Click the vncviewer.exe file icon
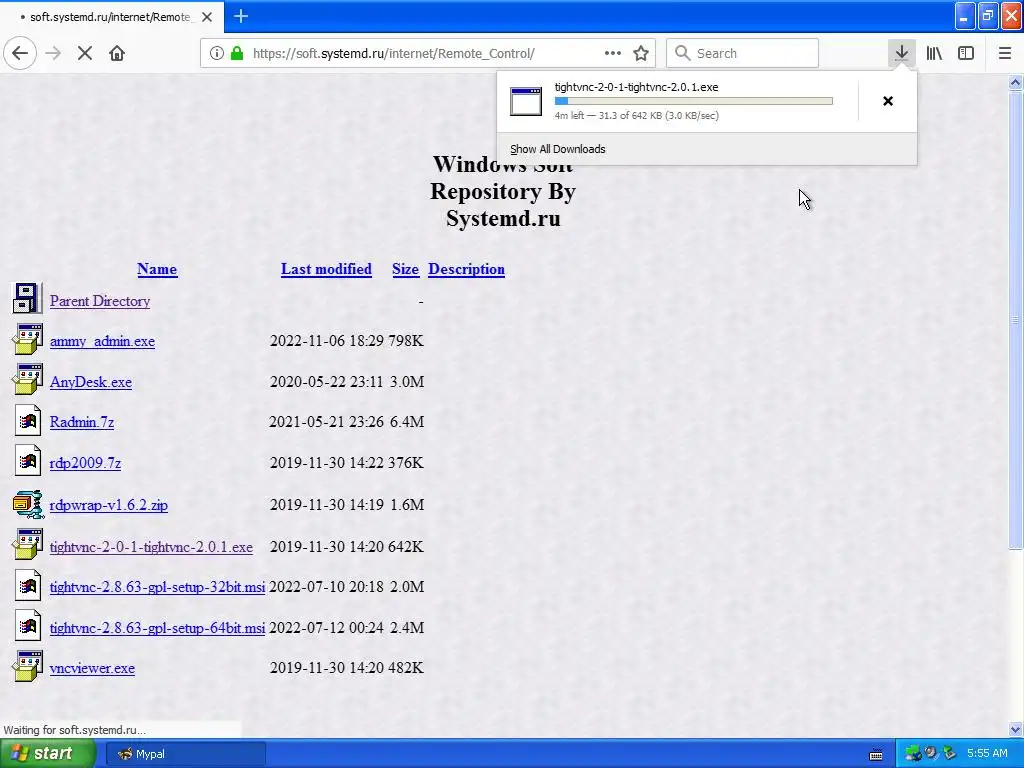This screenshot has width=1024, height=768. coord(27,666)
